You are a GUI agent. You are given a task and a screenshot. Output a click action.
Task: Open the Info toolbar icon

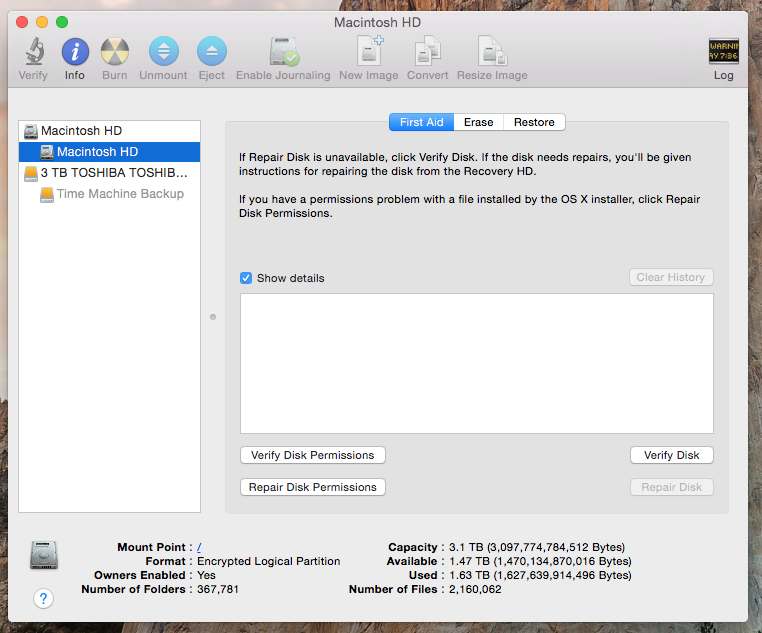tap(75, 51)
